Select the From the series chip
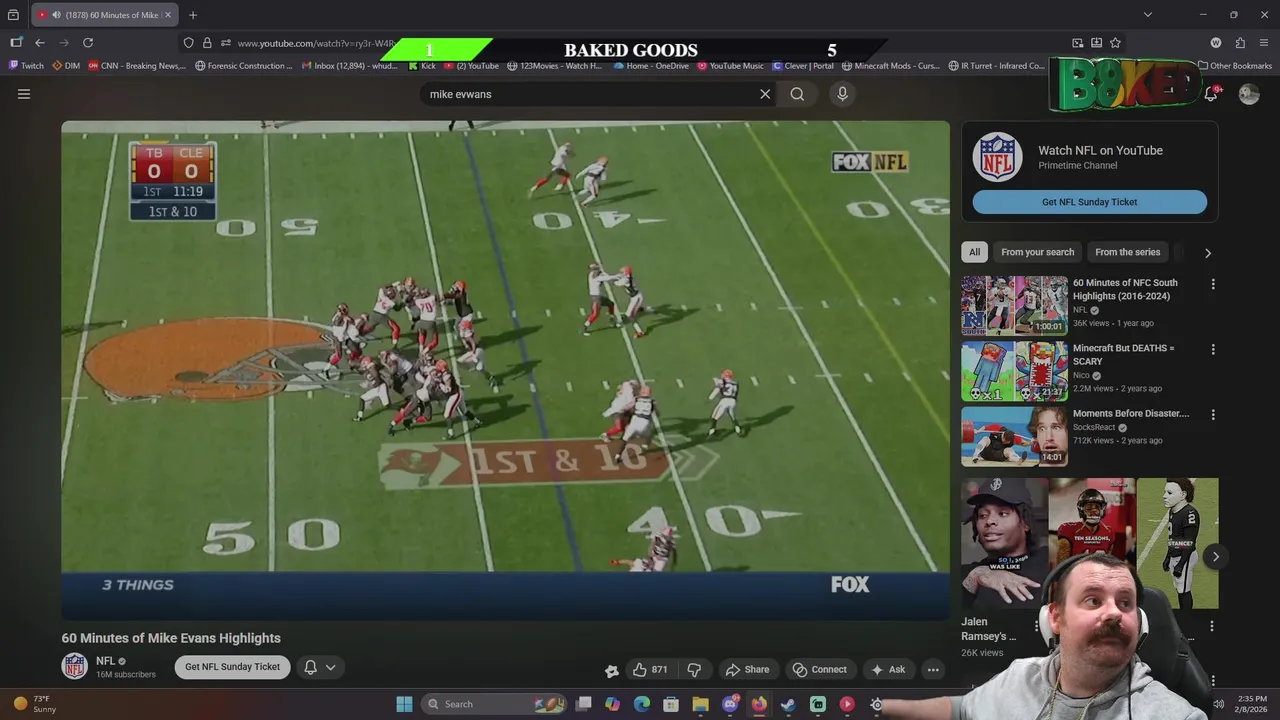1280x720 pixels. coord(1127,252)
